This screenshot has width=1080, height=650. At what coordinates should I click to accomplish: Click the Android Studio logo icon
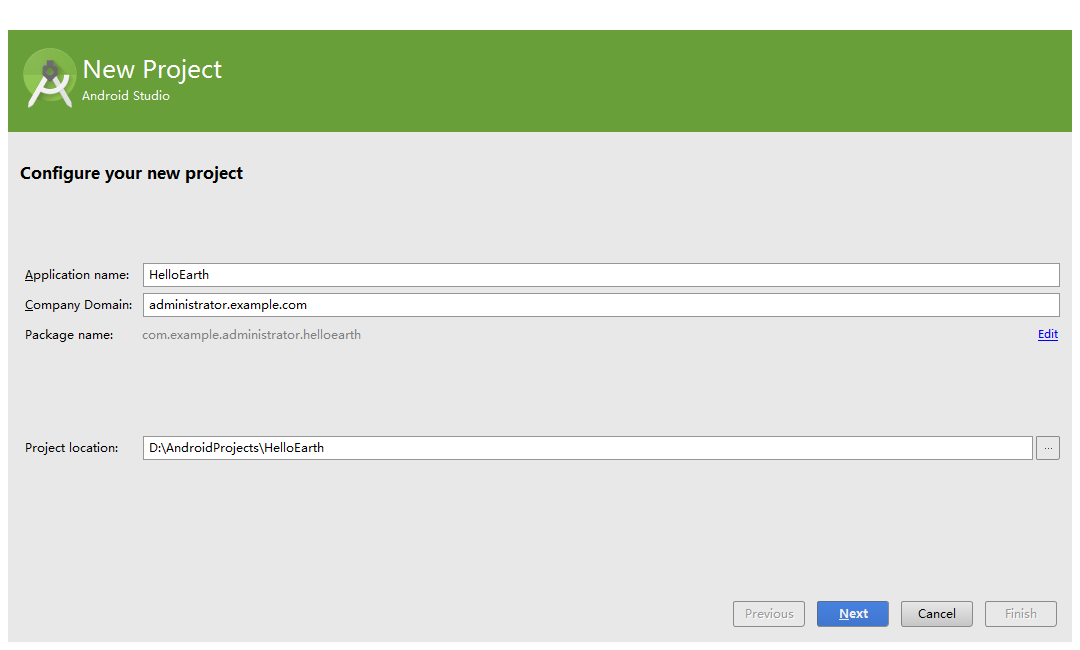(x=49, y=78)
